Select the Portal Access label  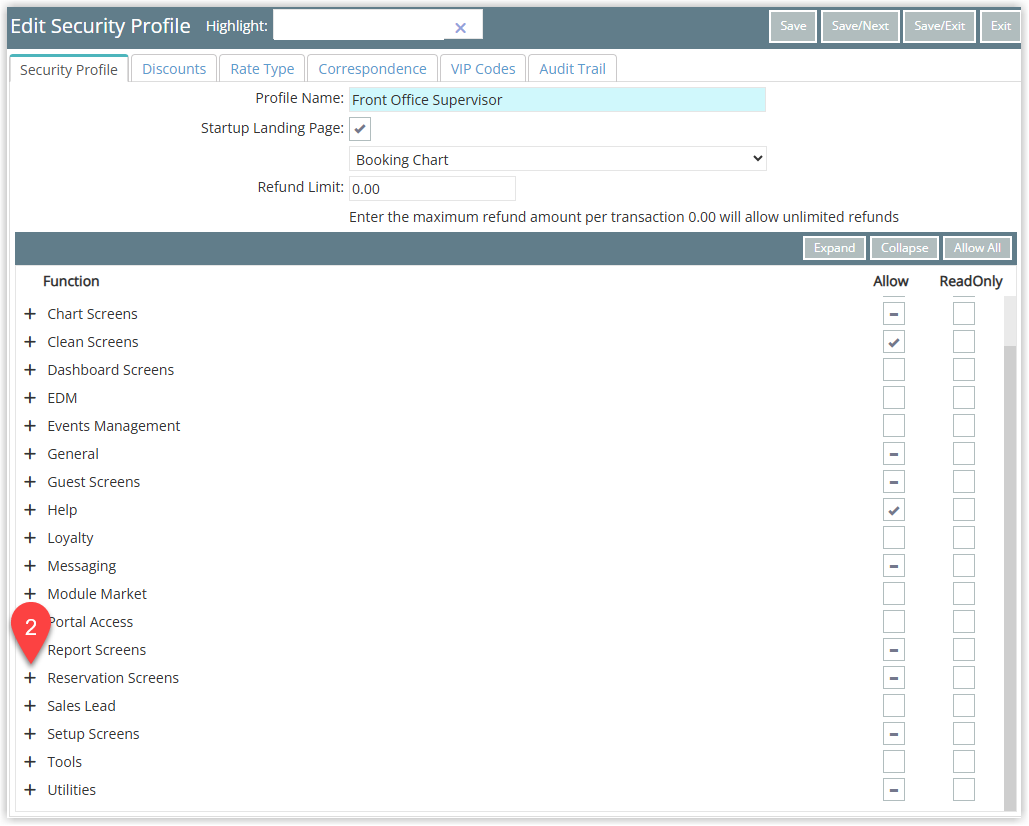[x=91, y=622]
